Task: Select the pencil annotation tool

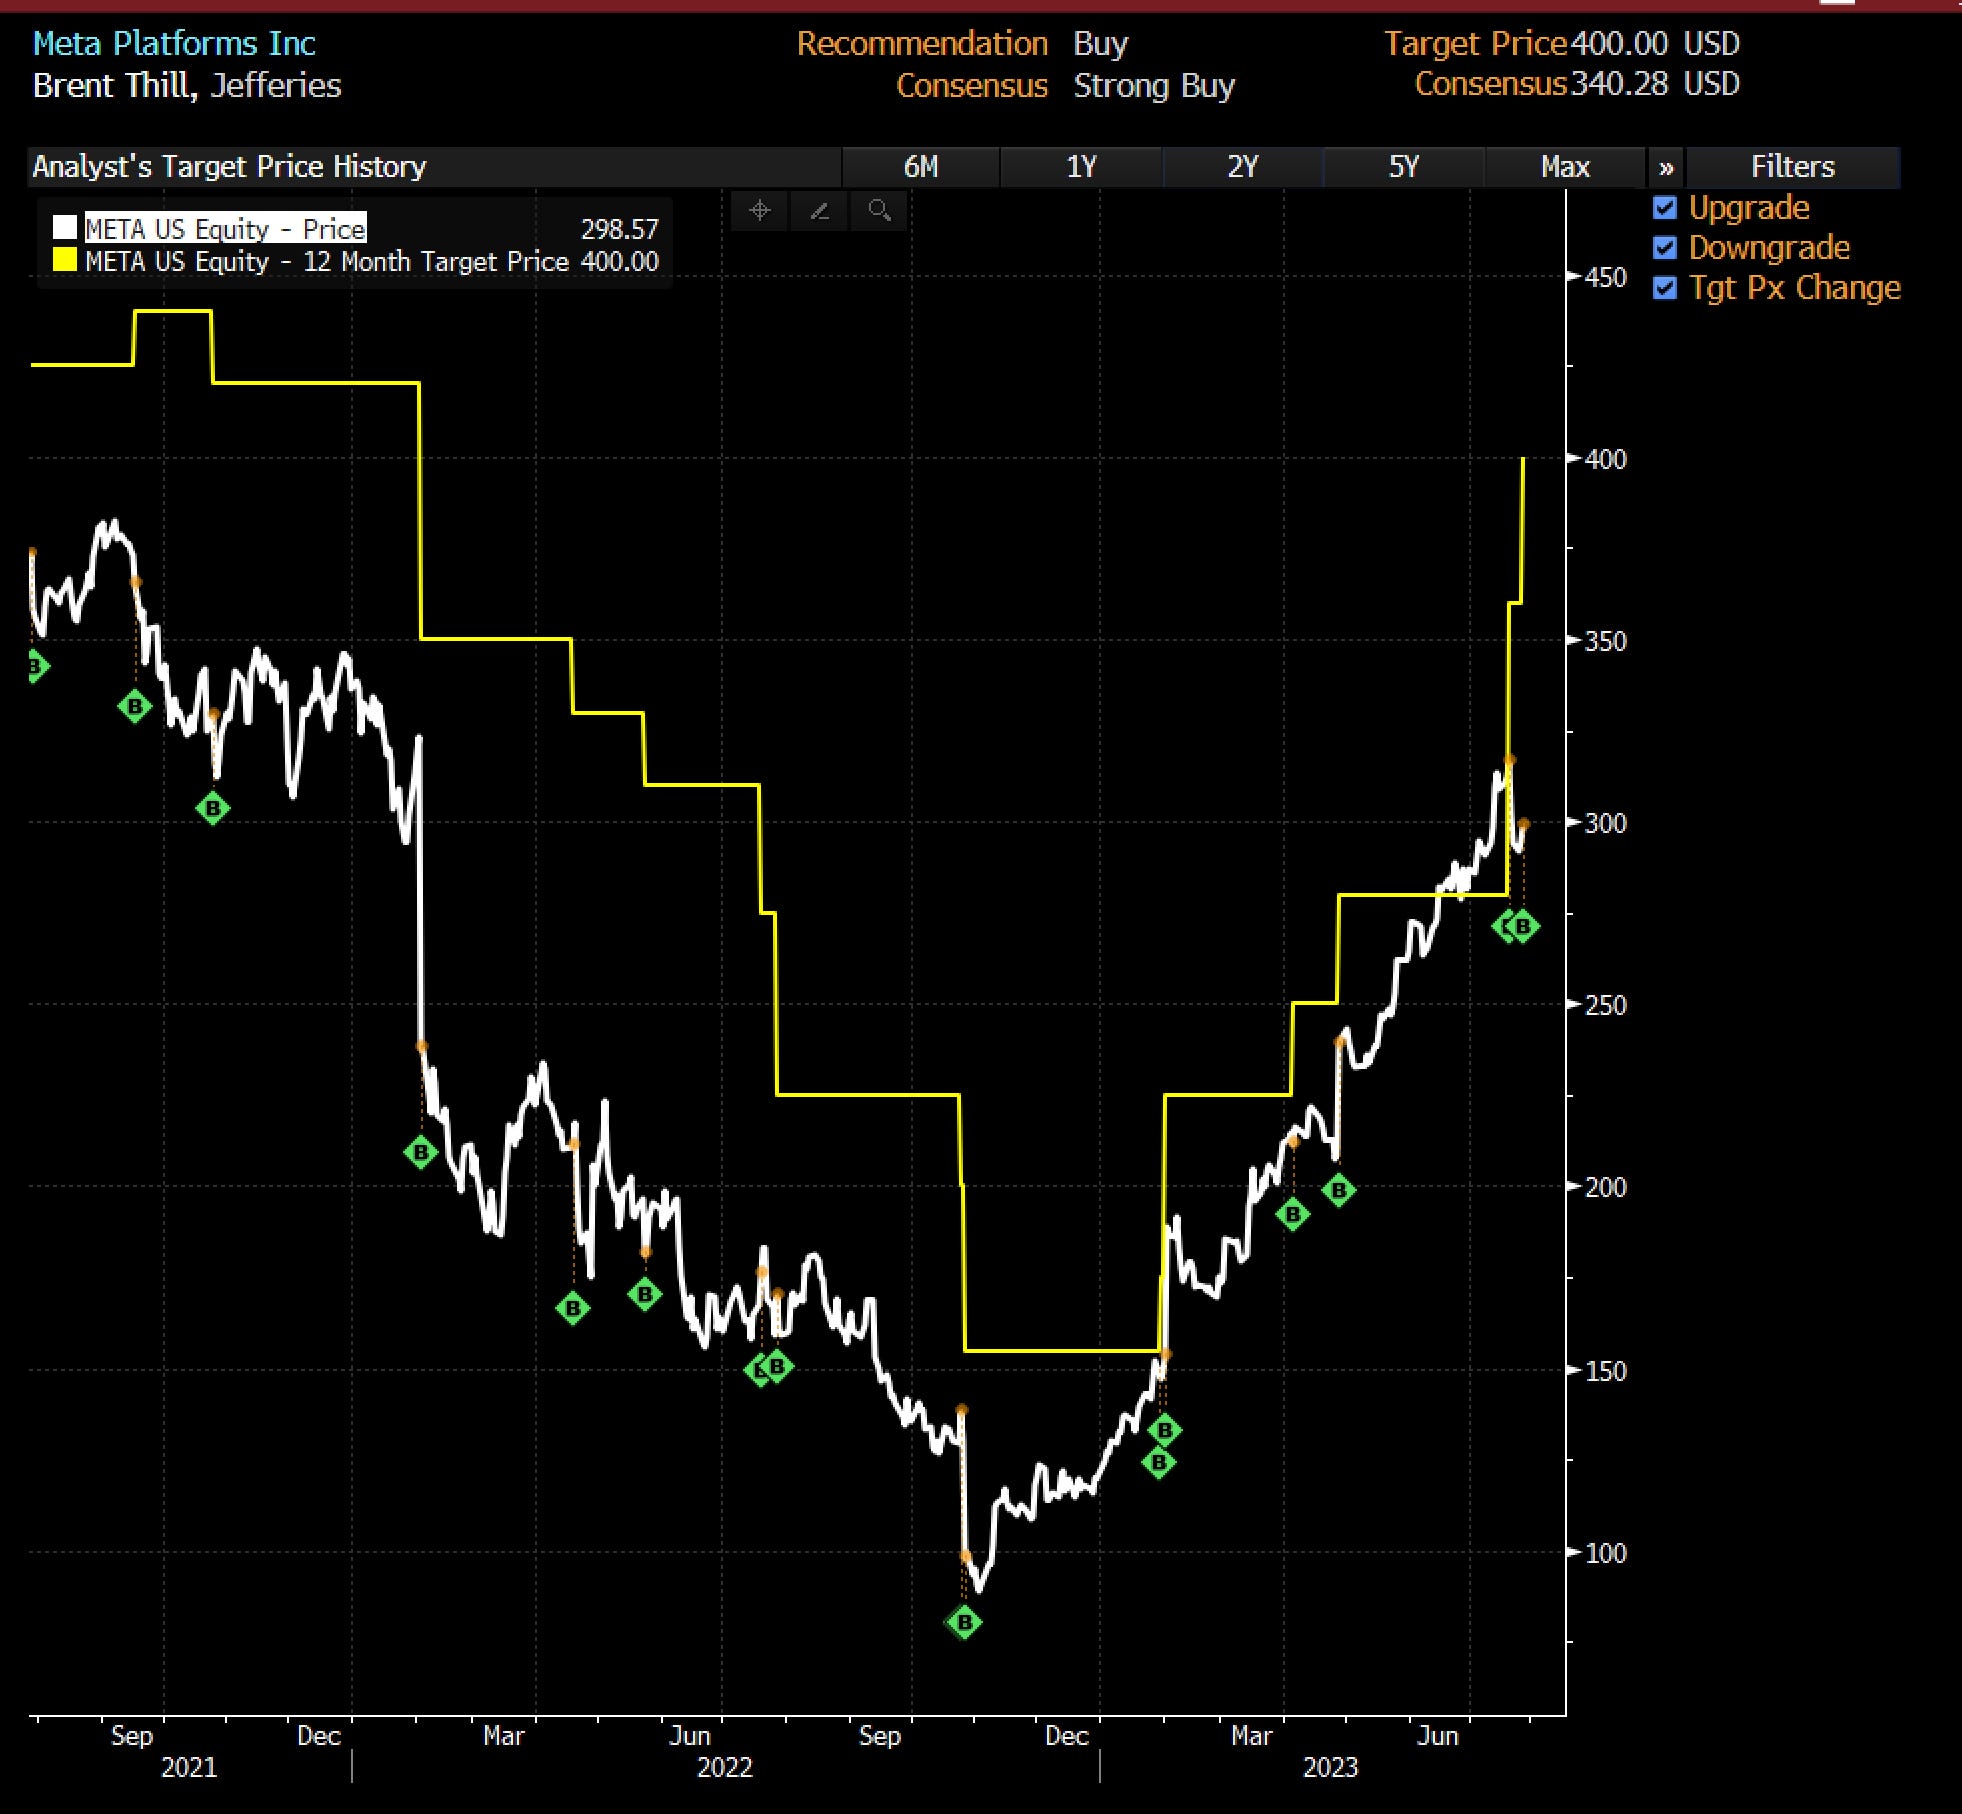Action: 820,211
